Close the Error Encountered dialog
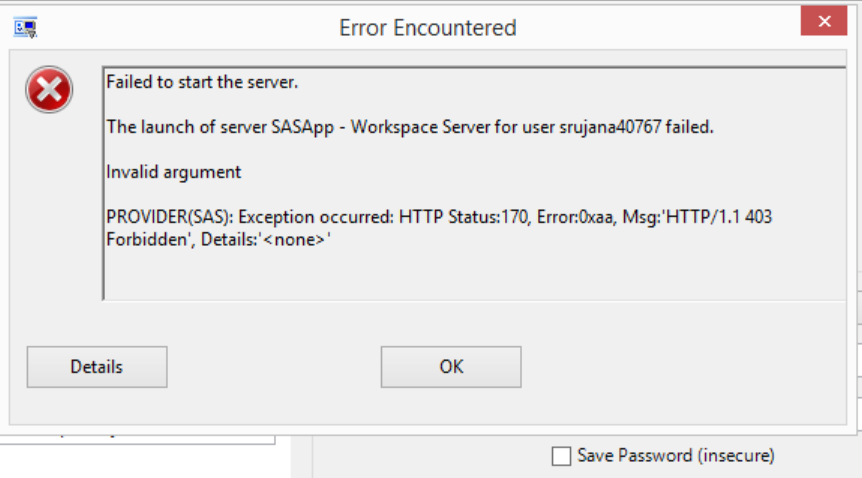862x478 pixels. (824, 23)
